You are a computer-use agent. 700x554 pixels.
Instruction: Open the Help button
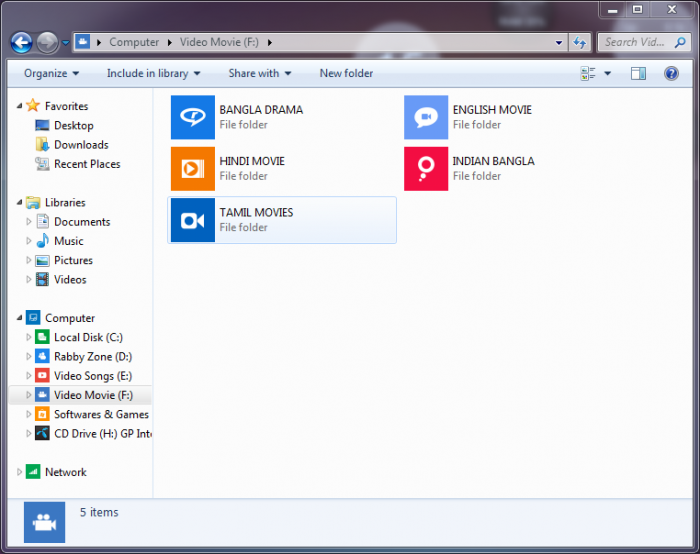671,74
